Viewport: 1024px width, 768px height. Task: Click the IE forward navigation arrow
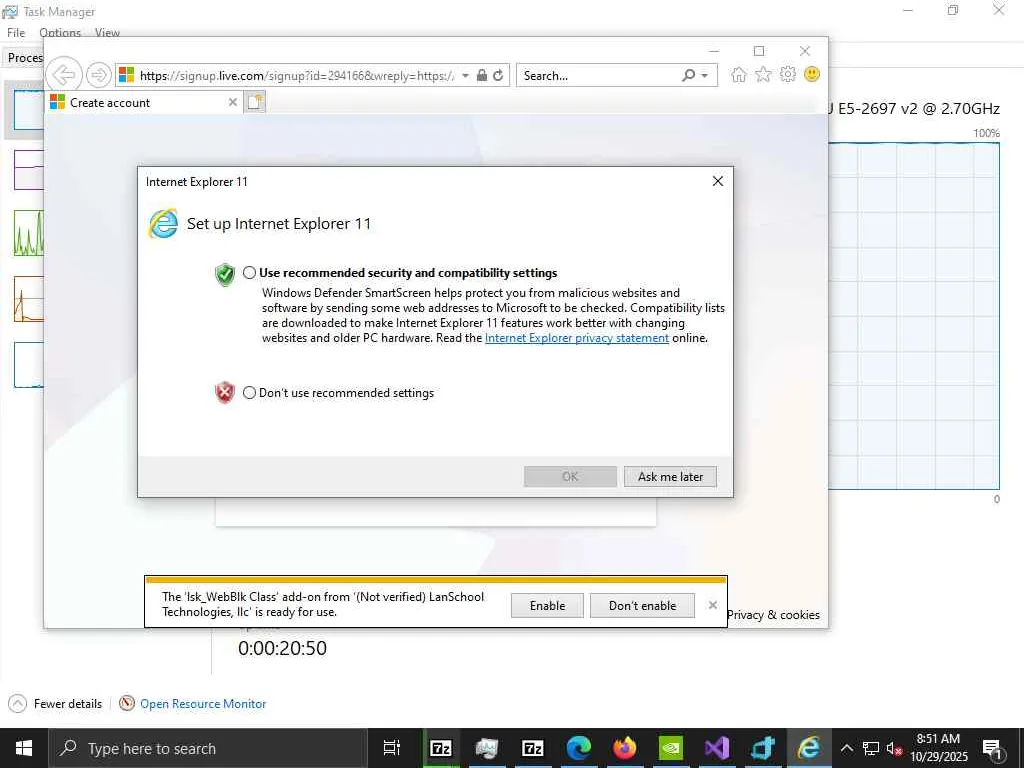tap(99, 74)
